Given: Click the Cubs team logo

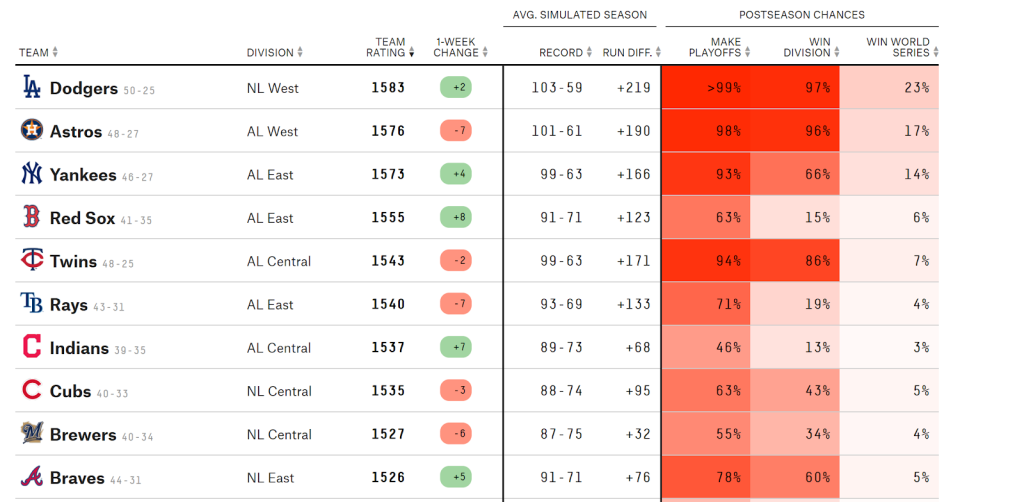Looking at the screenshot, I should coord(32,391).
